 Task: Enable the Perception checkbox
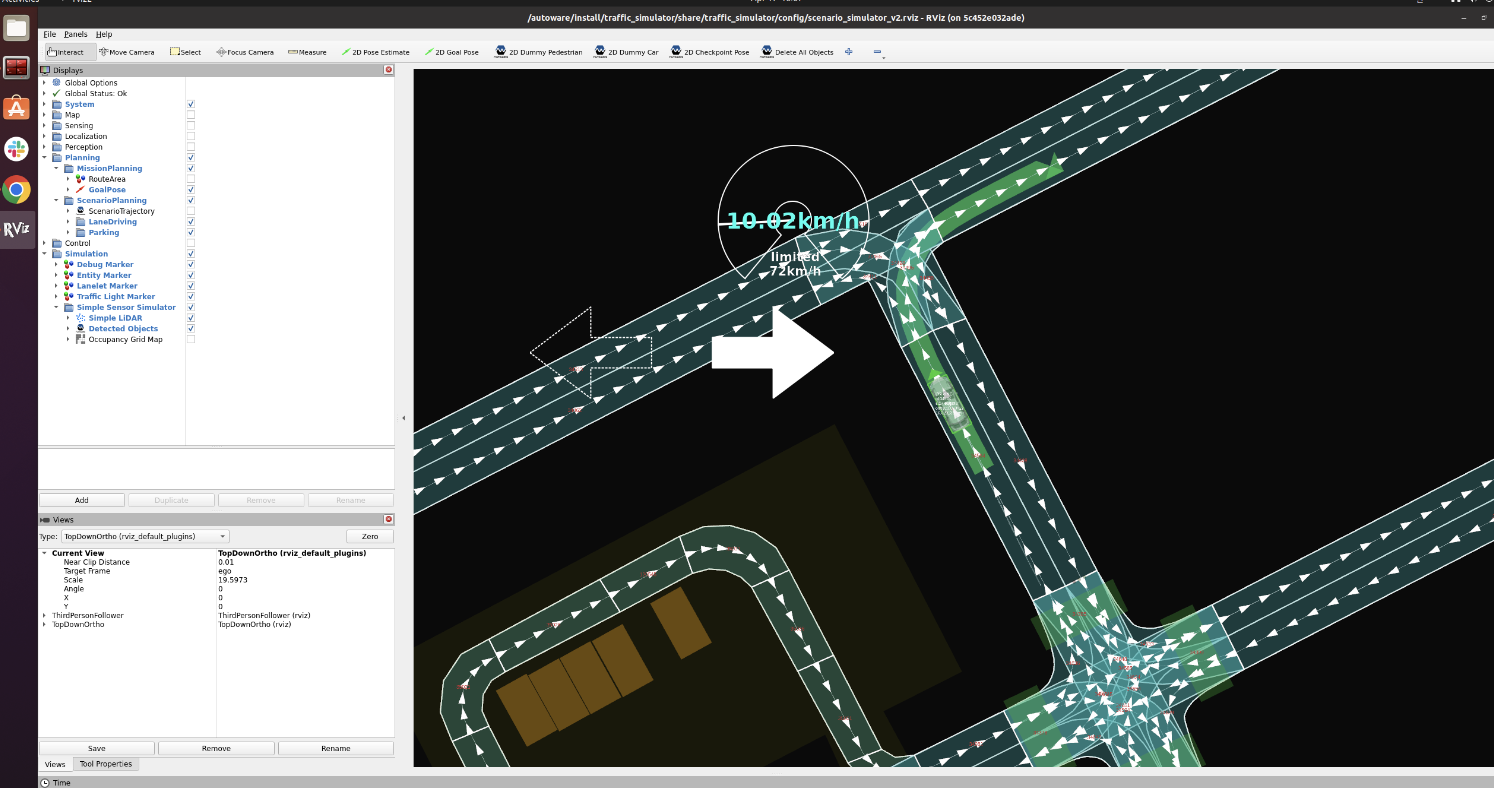click(190, 147)
